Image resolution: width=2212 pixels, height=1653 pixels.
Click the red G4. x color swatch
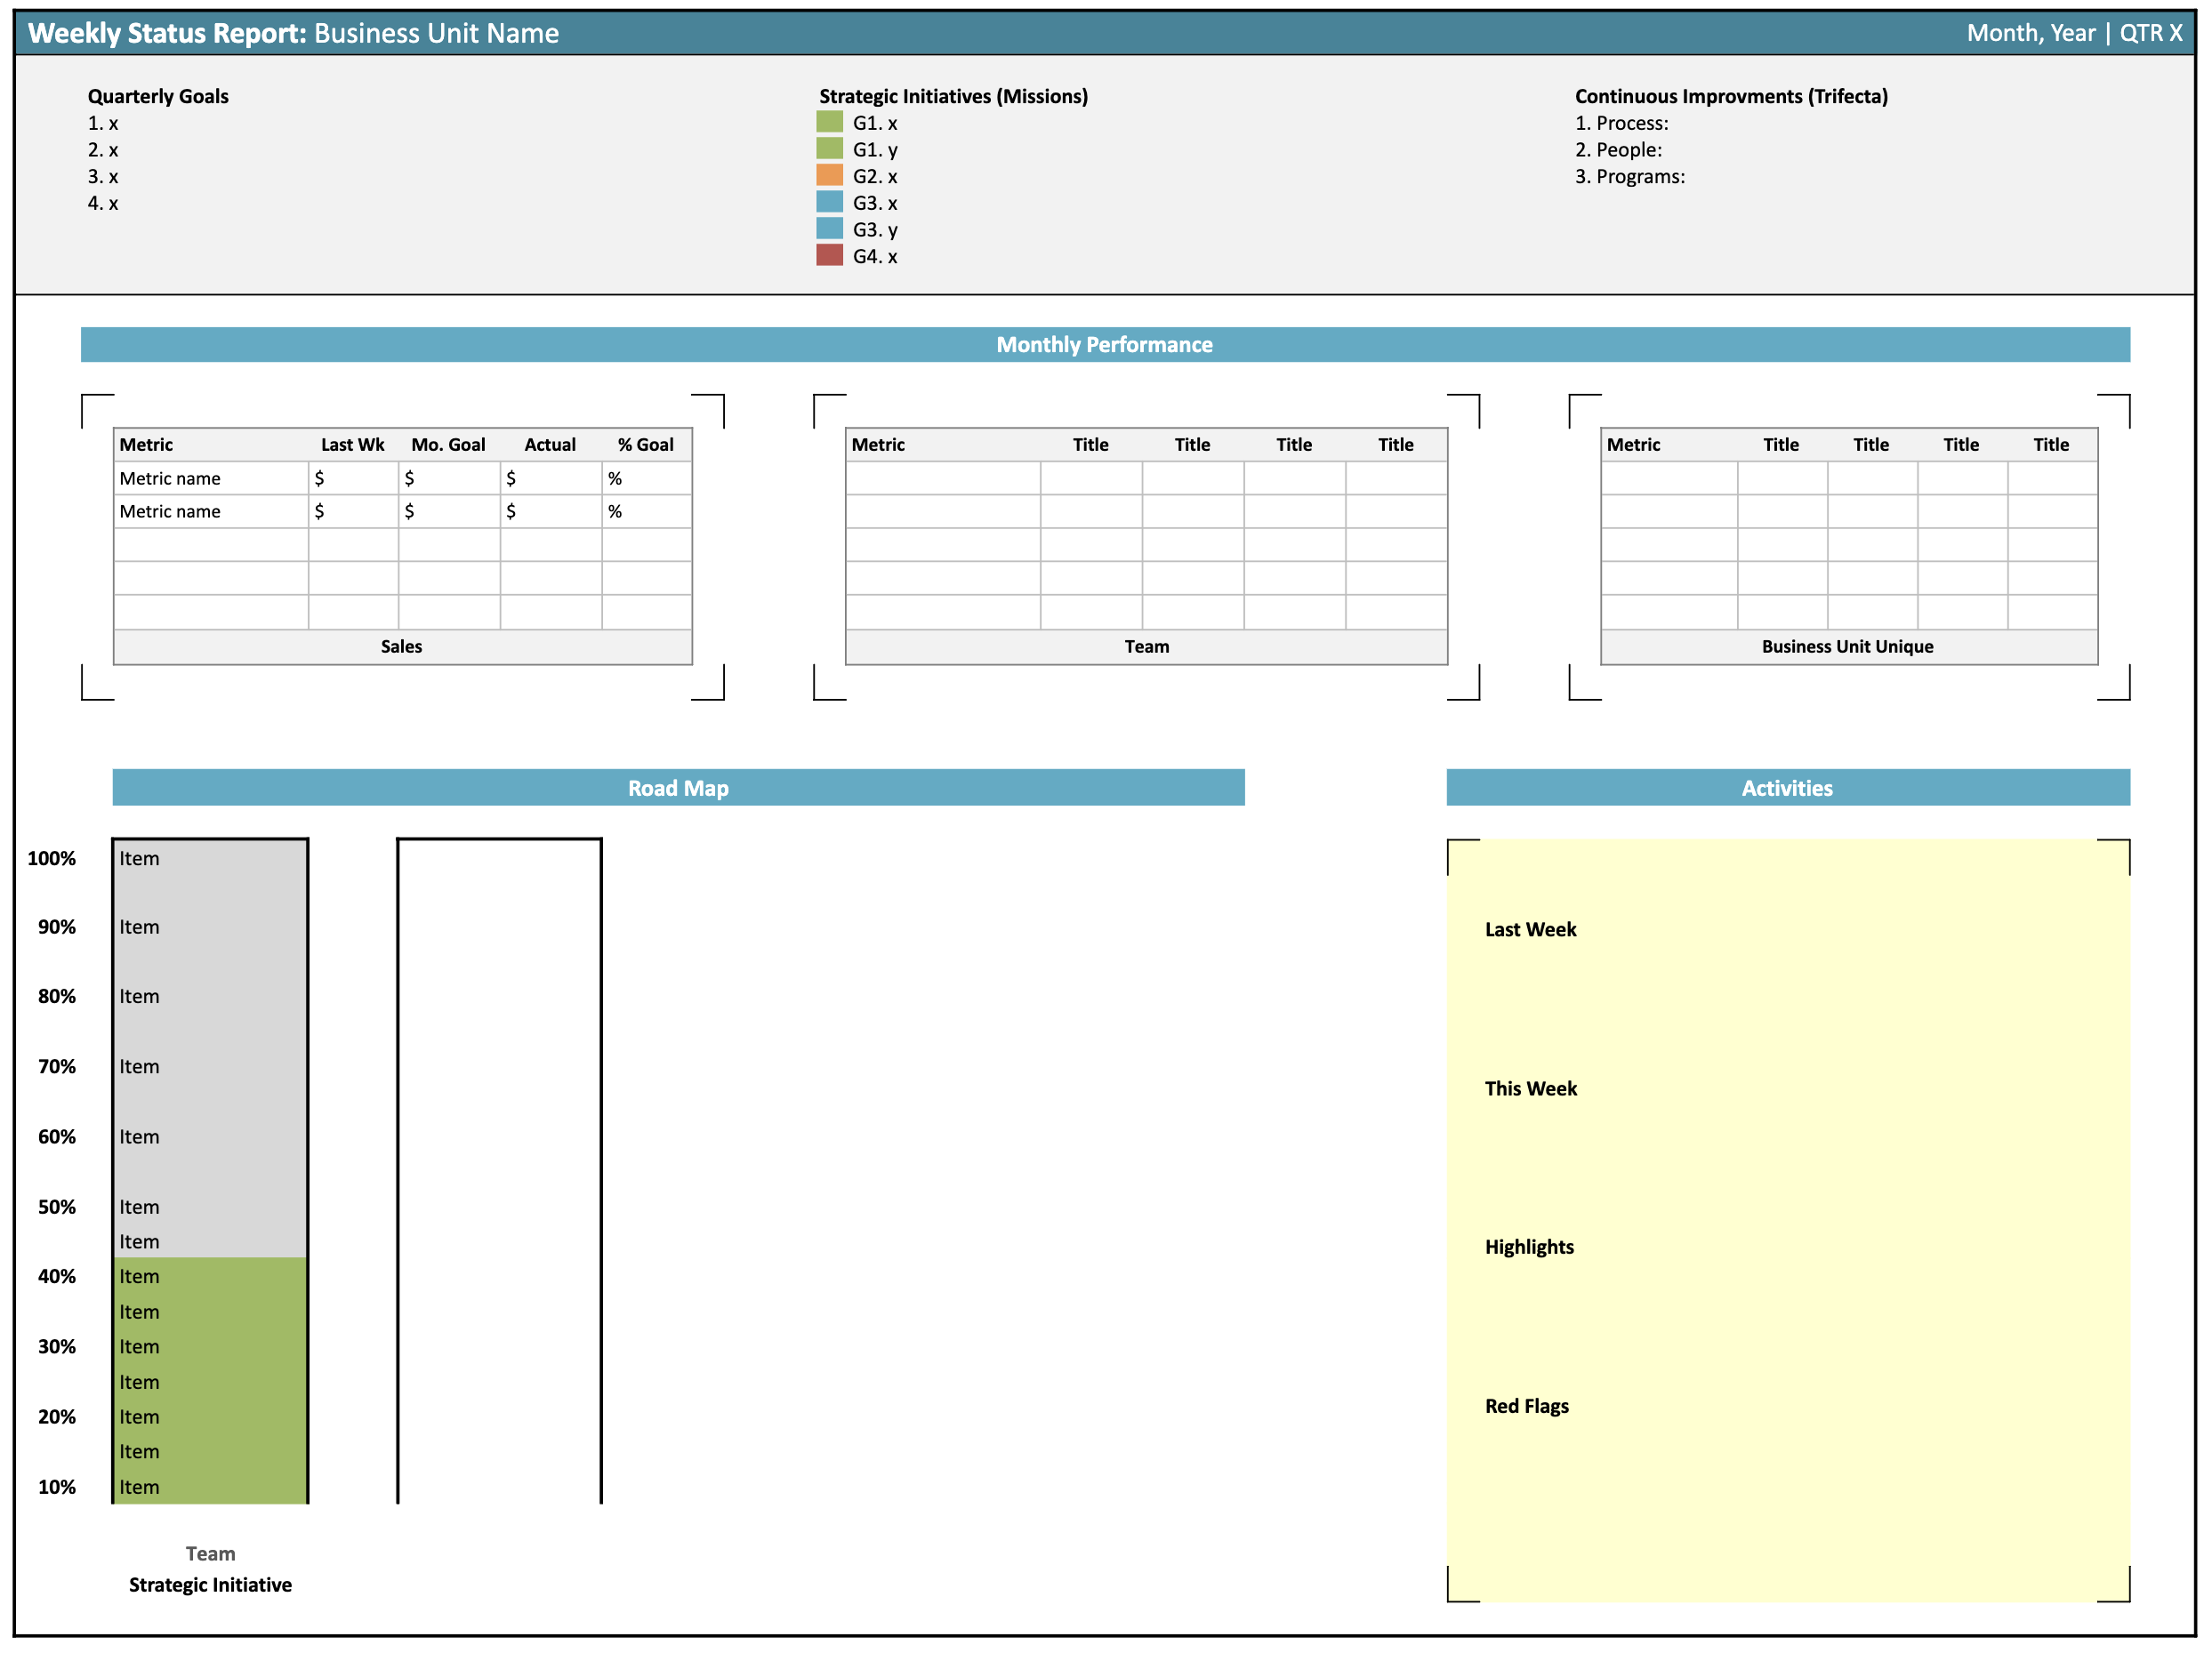click(x=829, y=255)
